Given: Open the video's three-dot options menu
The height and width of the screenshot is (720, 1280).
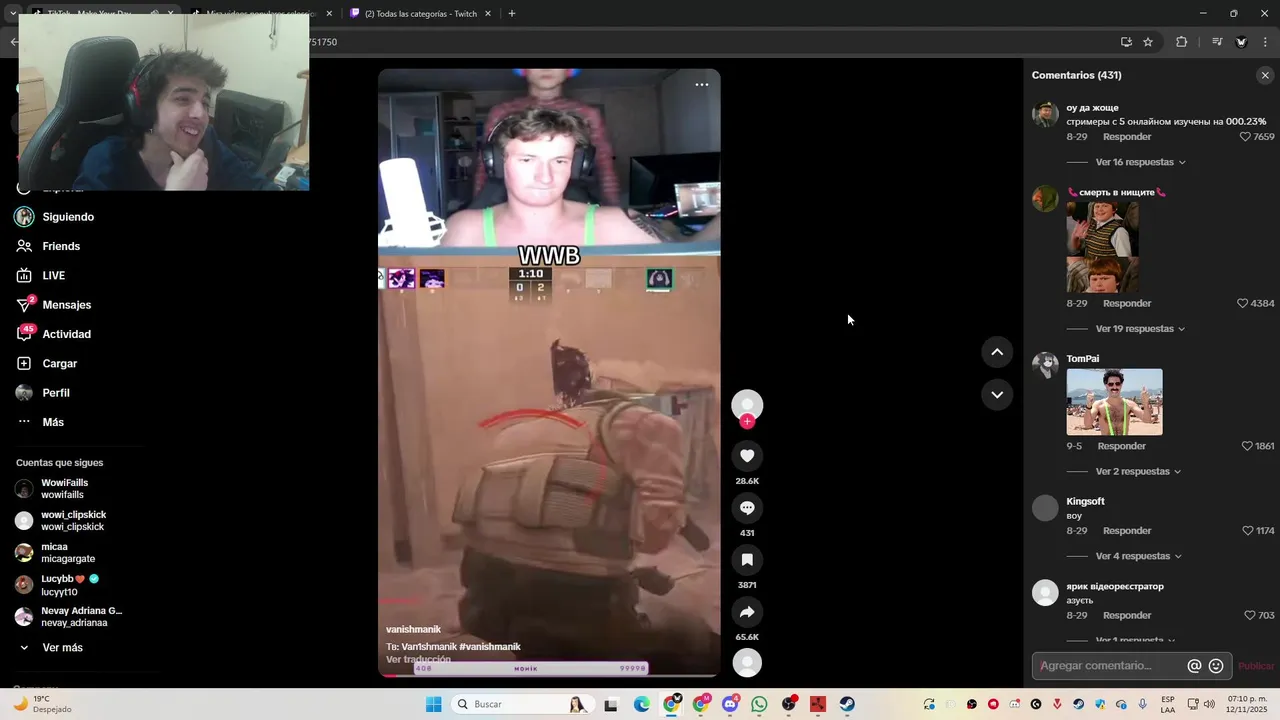Looking at the screenshot, I should [702, 85].
